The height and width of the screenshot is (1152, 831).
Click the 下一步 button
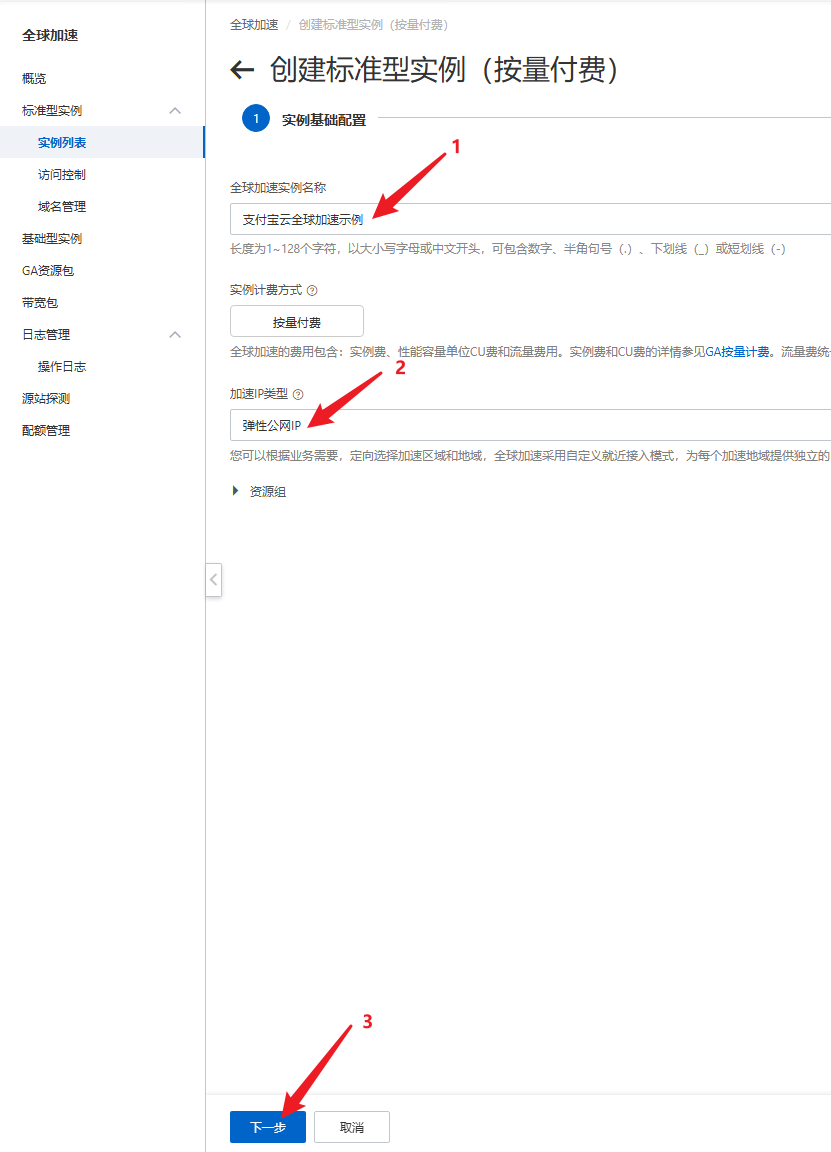268,1127
